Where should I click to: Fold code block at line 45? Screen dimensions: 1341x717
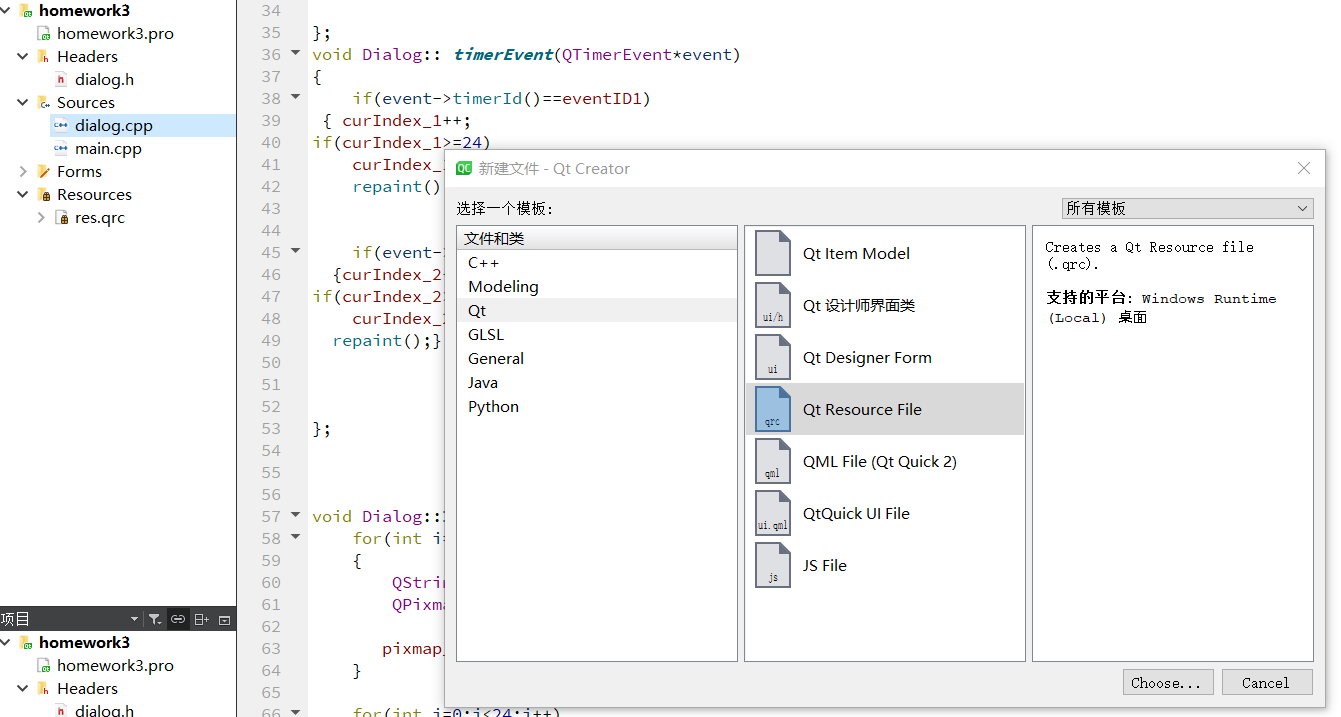pos(295,251)
